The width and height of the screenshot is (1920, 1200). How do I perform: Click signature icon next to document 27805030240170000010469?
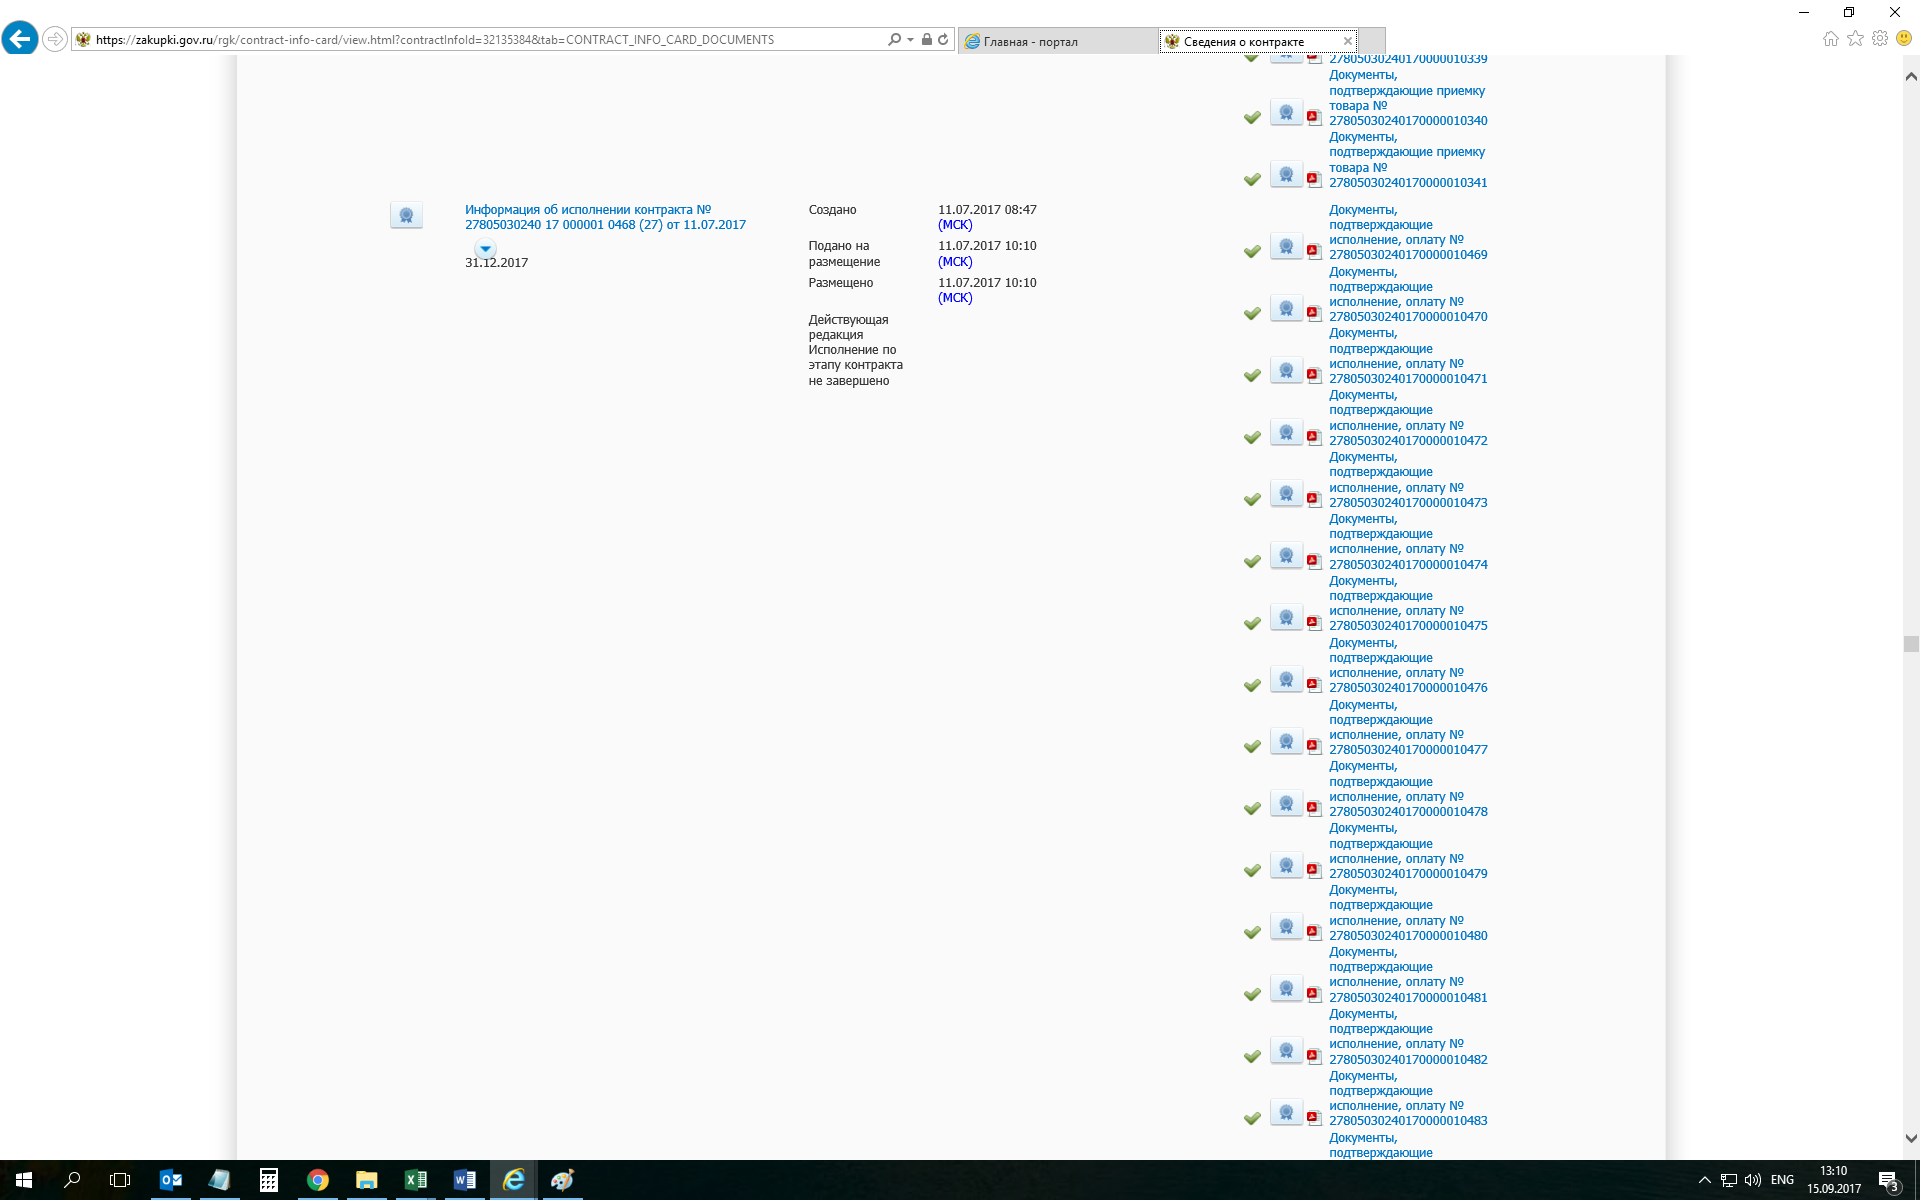tap(1286, 248)
